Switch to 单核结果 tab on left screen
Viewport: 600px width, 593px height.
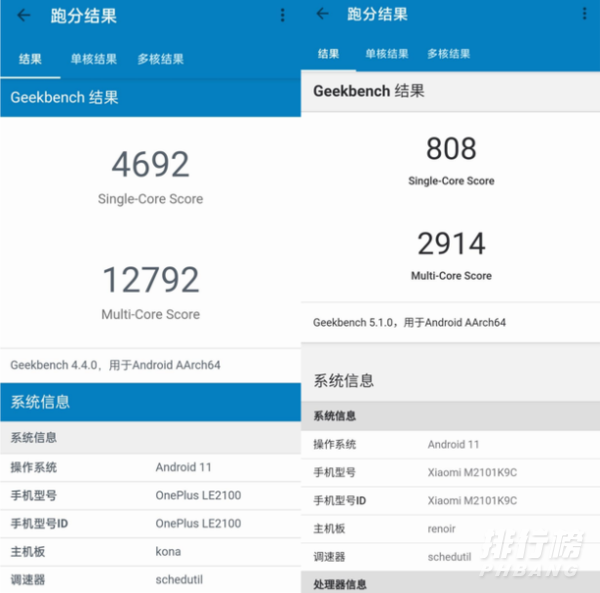(94, 59)
